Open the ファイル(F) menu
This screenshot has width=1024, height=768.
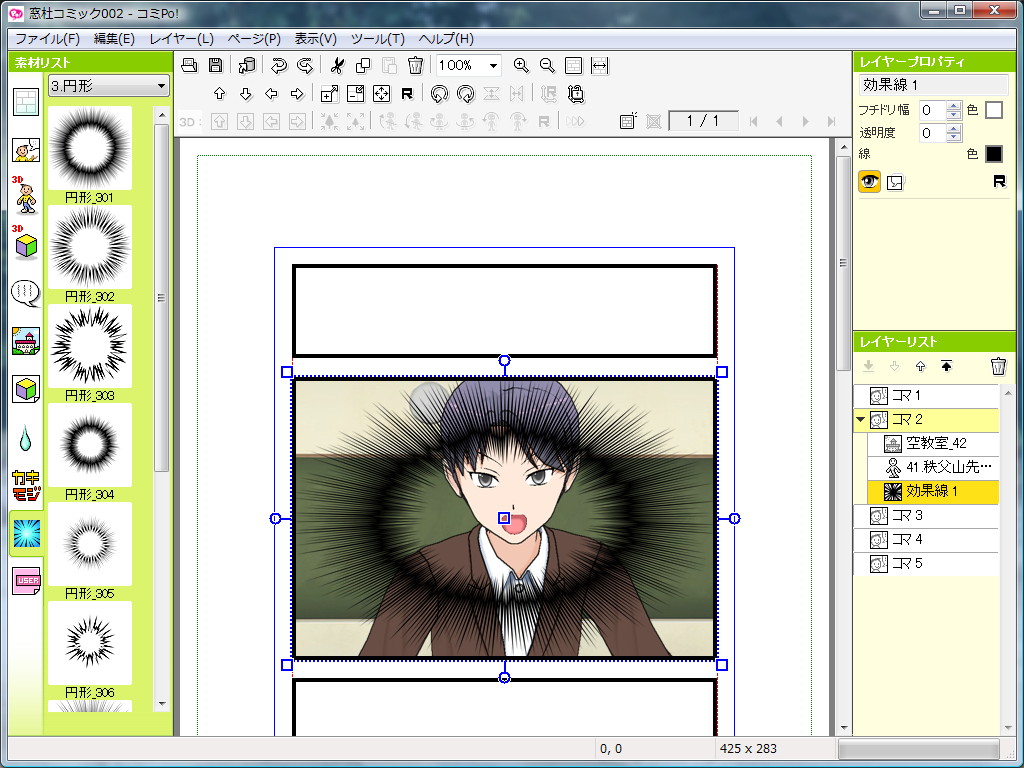(x=47, y=39)
